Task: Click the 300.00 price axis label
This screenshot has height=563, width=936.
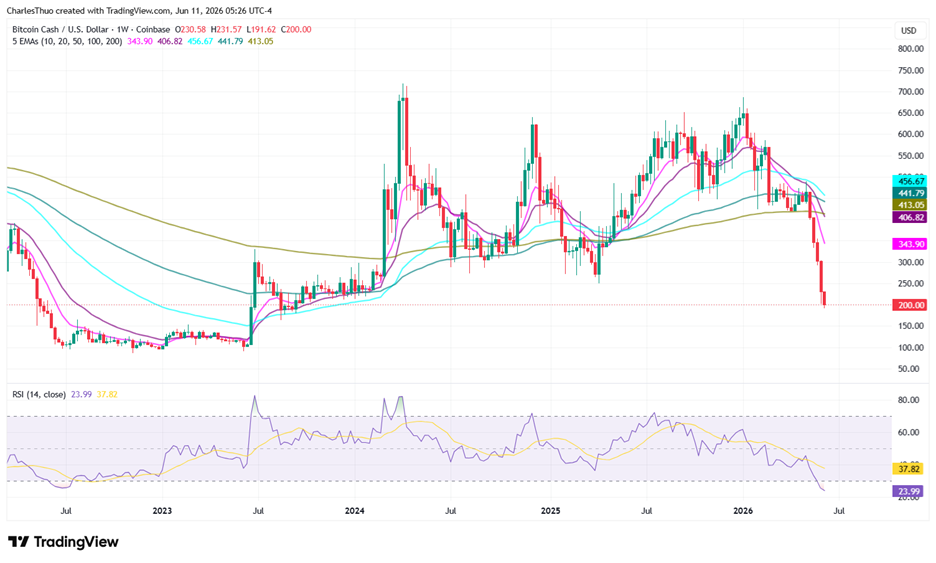Action: click(x=911, y=262)
